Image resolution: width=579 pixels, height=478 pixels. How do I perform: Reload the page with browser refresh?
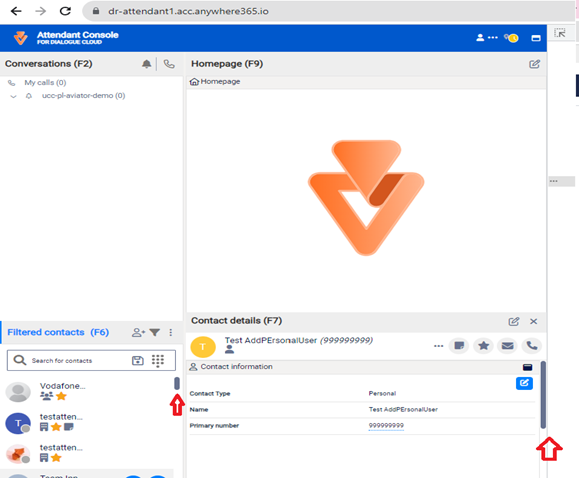coord(65,11)
